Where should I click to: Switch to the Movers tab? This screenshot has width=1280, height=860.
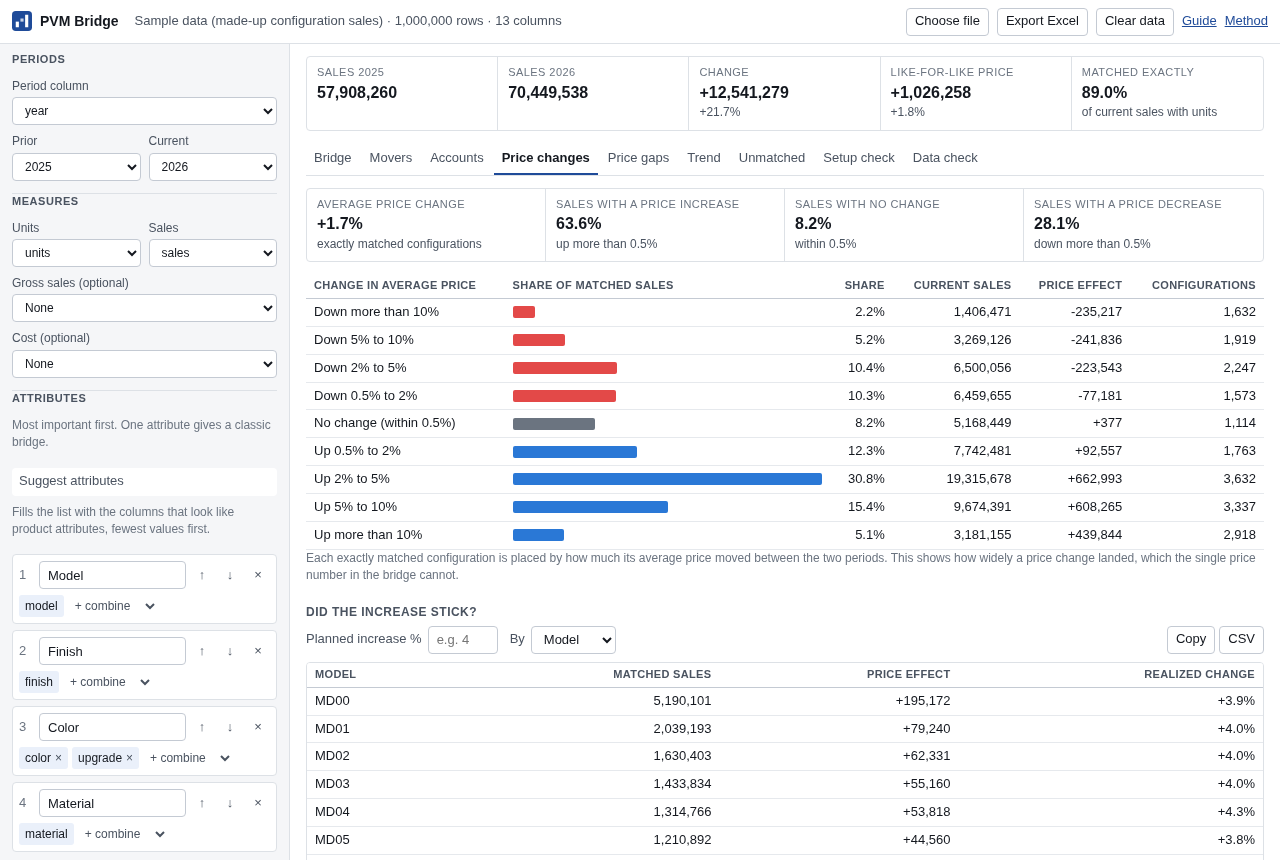click(x=391, y=158)
